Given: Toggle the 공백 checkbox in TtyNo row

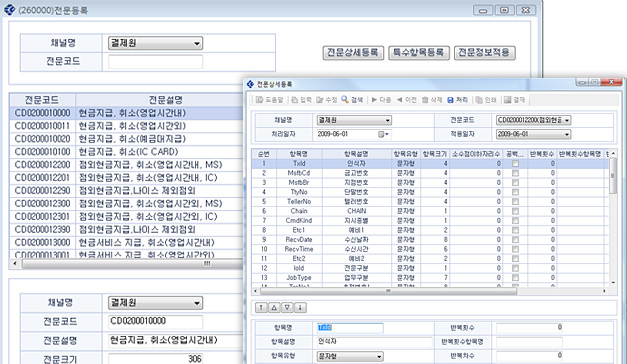Looking at the screenshot, I should pyautogui.click(x=515, y=192).
